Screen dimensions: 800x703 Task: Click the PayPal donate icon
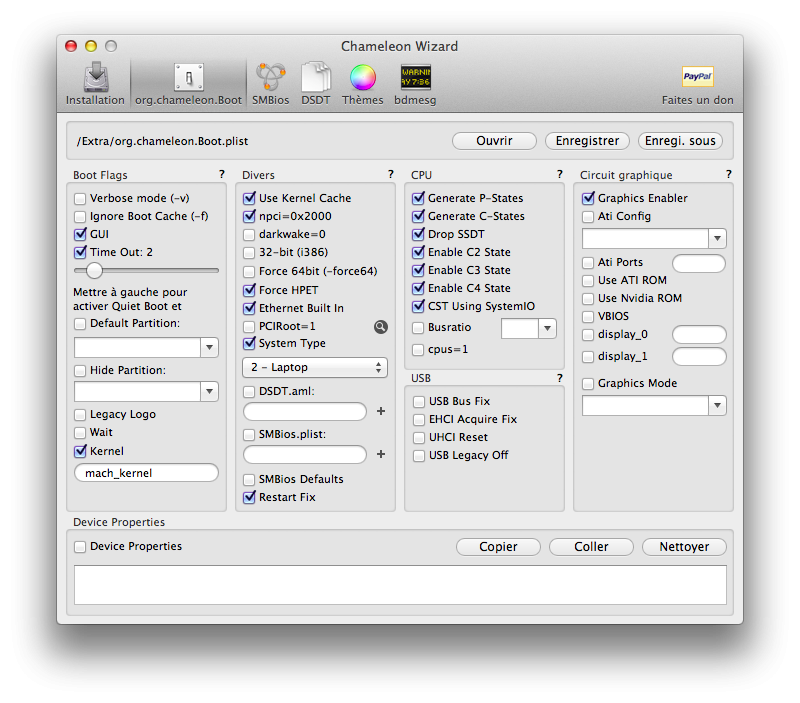pos(697,78)
